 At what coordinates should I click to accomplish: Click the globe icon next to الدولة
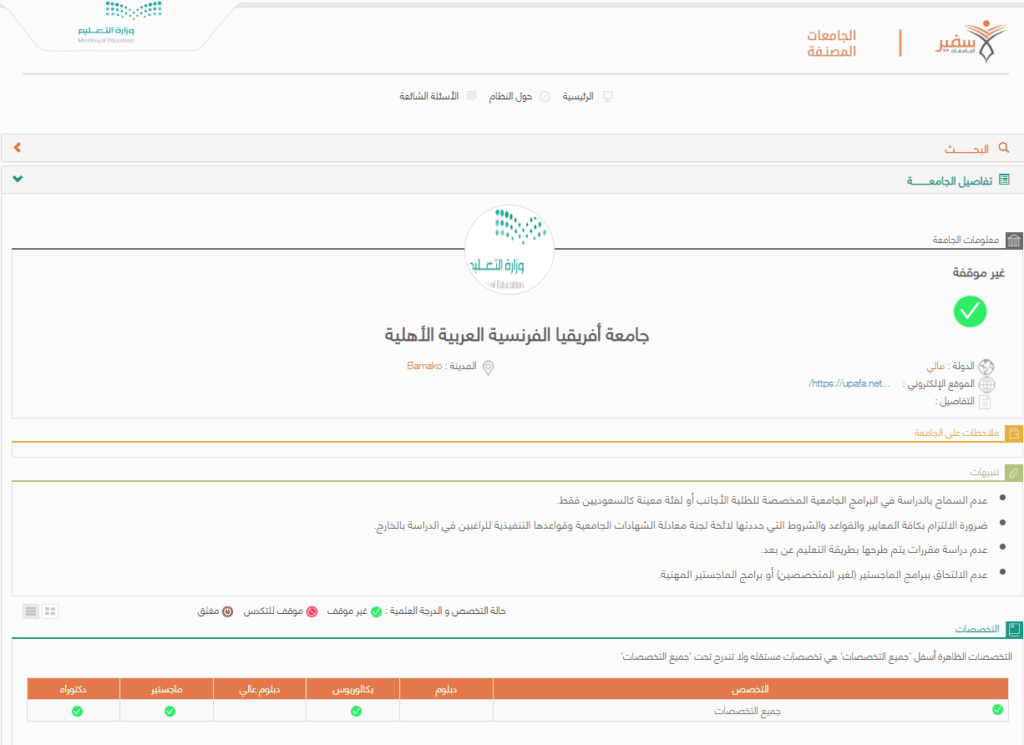click(x=987, y=367)
